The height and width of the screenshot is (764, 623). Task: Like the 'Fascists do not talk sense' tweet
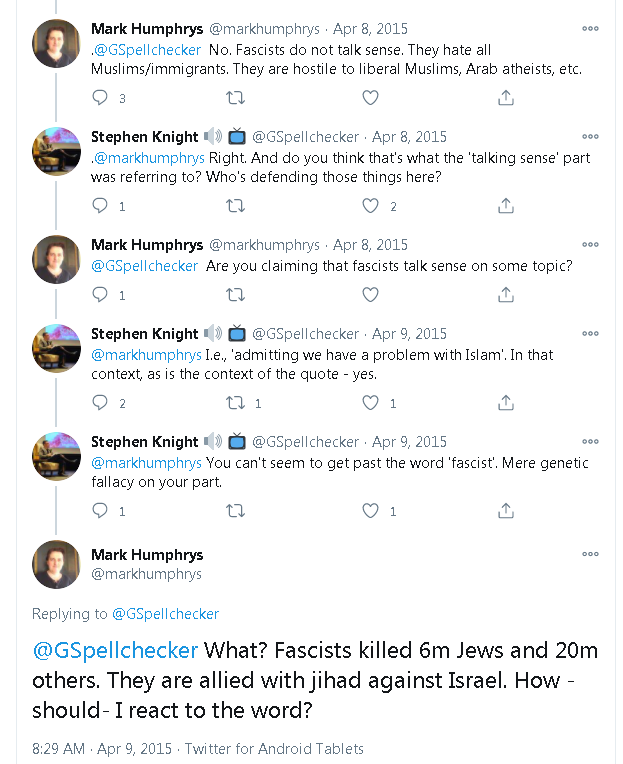pyautogui.click(x=370, y=98)
